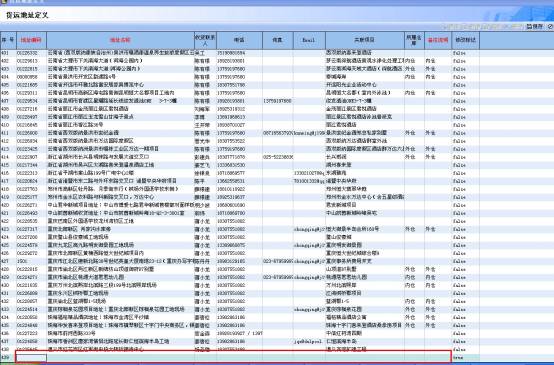Select row number 420
Image resolution: width=554 pixels, height=365 pixels.
(x=8, y=205)
